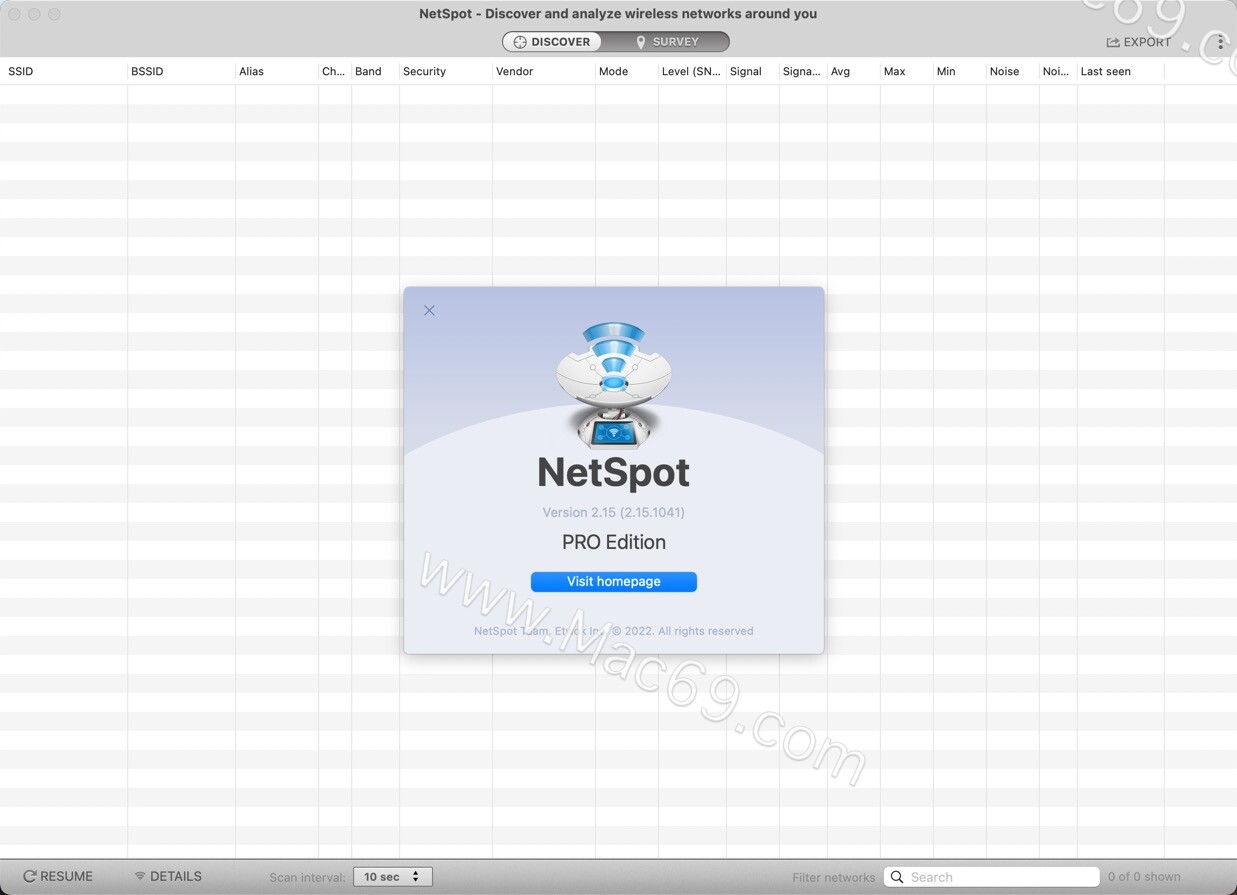Click the magnifier icon in the Search field
1237x895 pixels.
(x=898, y=876)
